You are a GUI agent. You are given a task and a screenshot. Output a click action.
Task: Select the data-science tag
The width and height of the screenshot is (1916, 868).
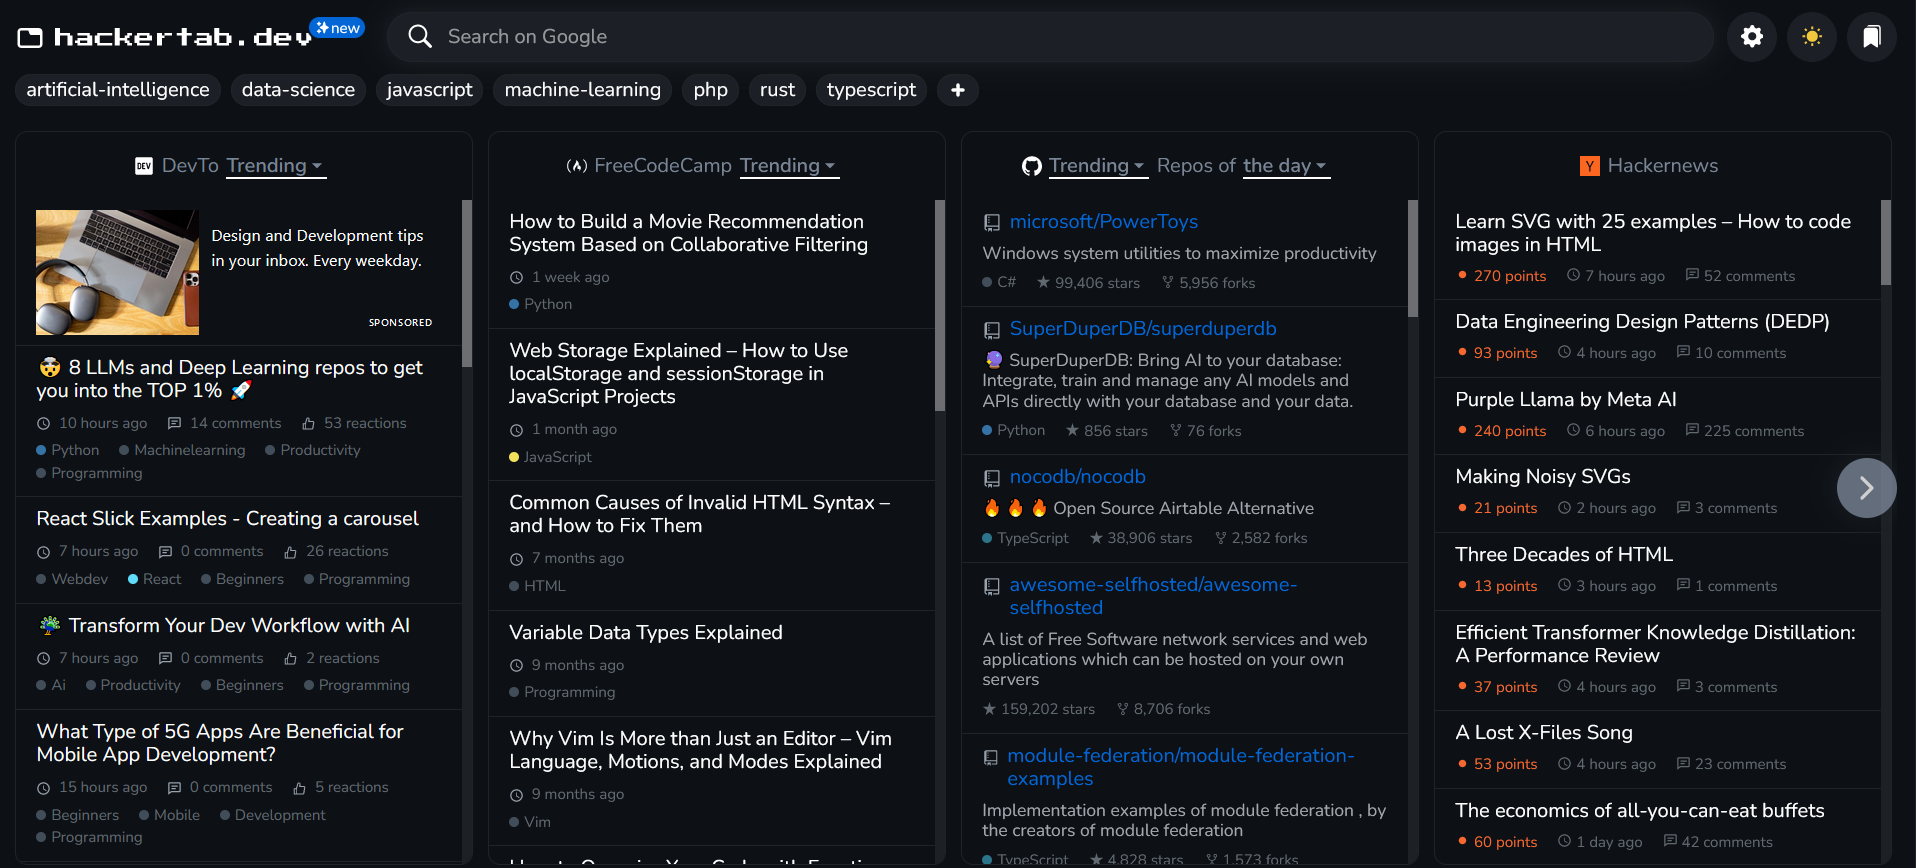[298, 90]
